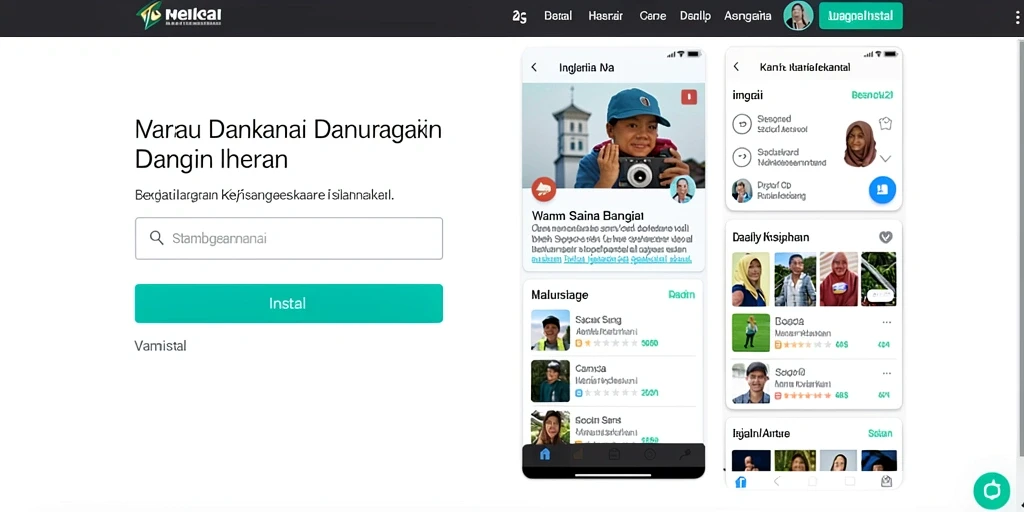The width and height of the screenshot is (1024, 512).
Task: Open the hijab woman portrait
Action: [859, 144]
